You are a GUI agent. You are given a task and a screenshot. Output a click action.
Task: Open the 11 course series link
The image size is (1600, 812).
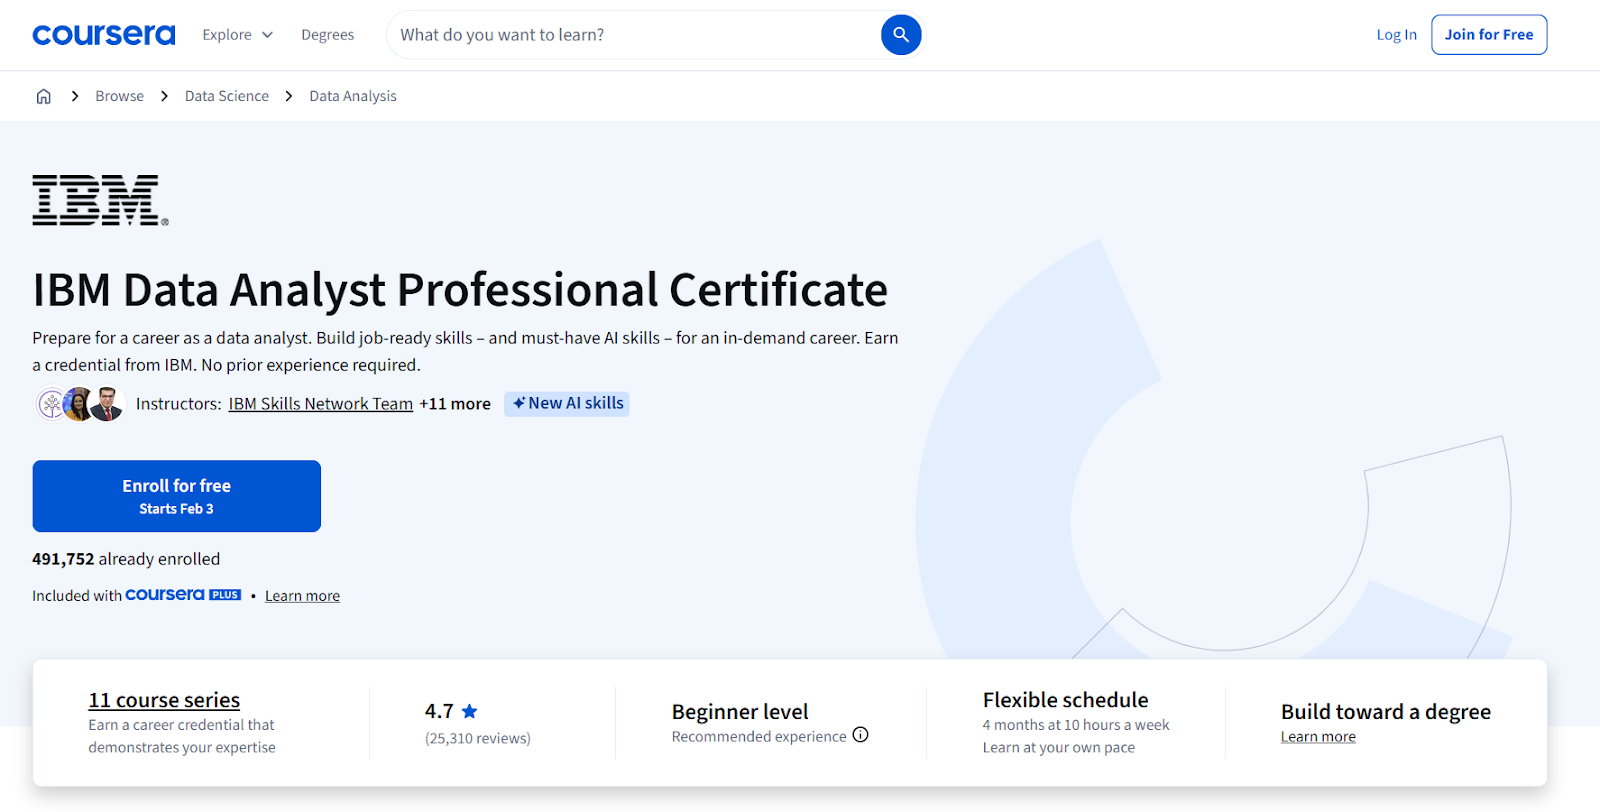coord(164,700)
